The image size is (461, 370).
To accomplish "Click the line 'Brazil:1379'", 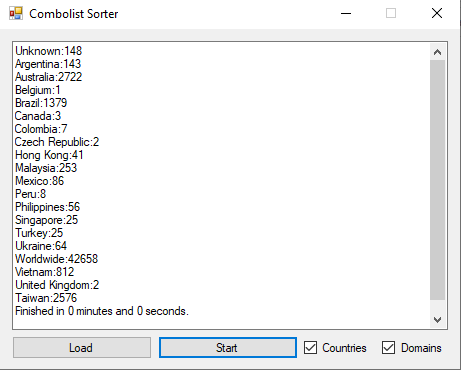I will [41, 103].
